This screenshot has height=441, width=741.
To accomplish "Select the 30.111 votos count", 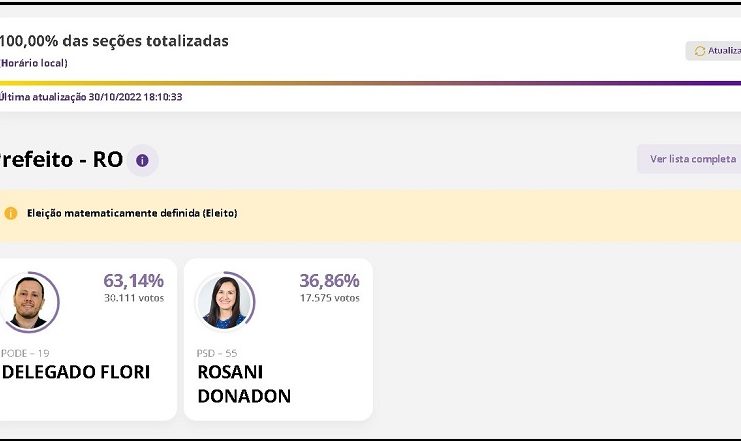I will pos(133,298).
